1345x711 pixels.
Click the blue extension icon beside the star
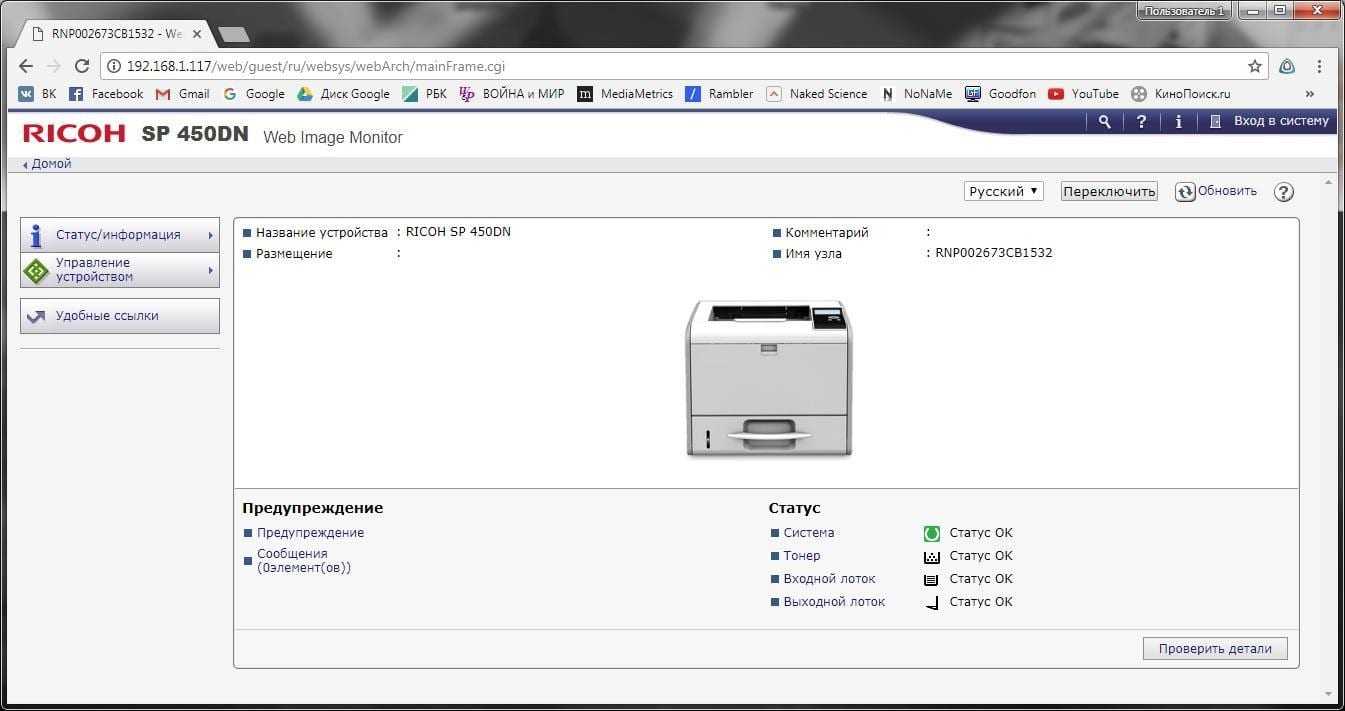click(1287, 66)
